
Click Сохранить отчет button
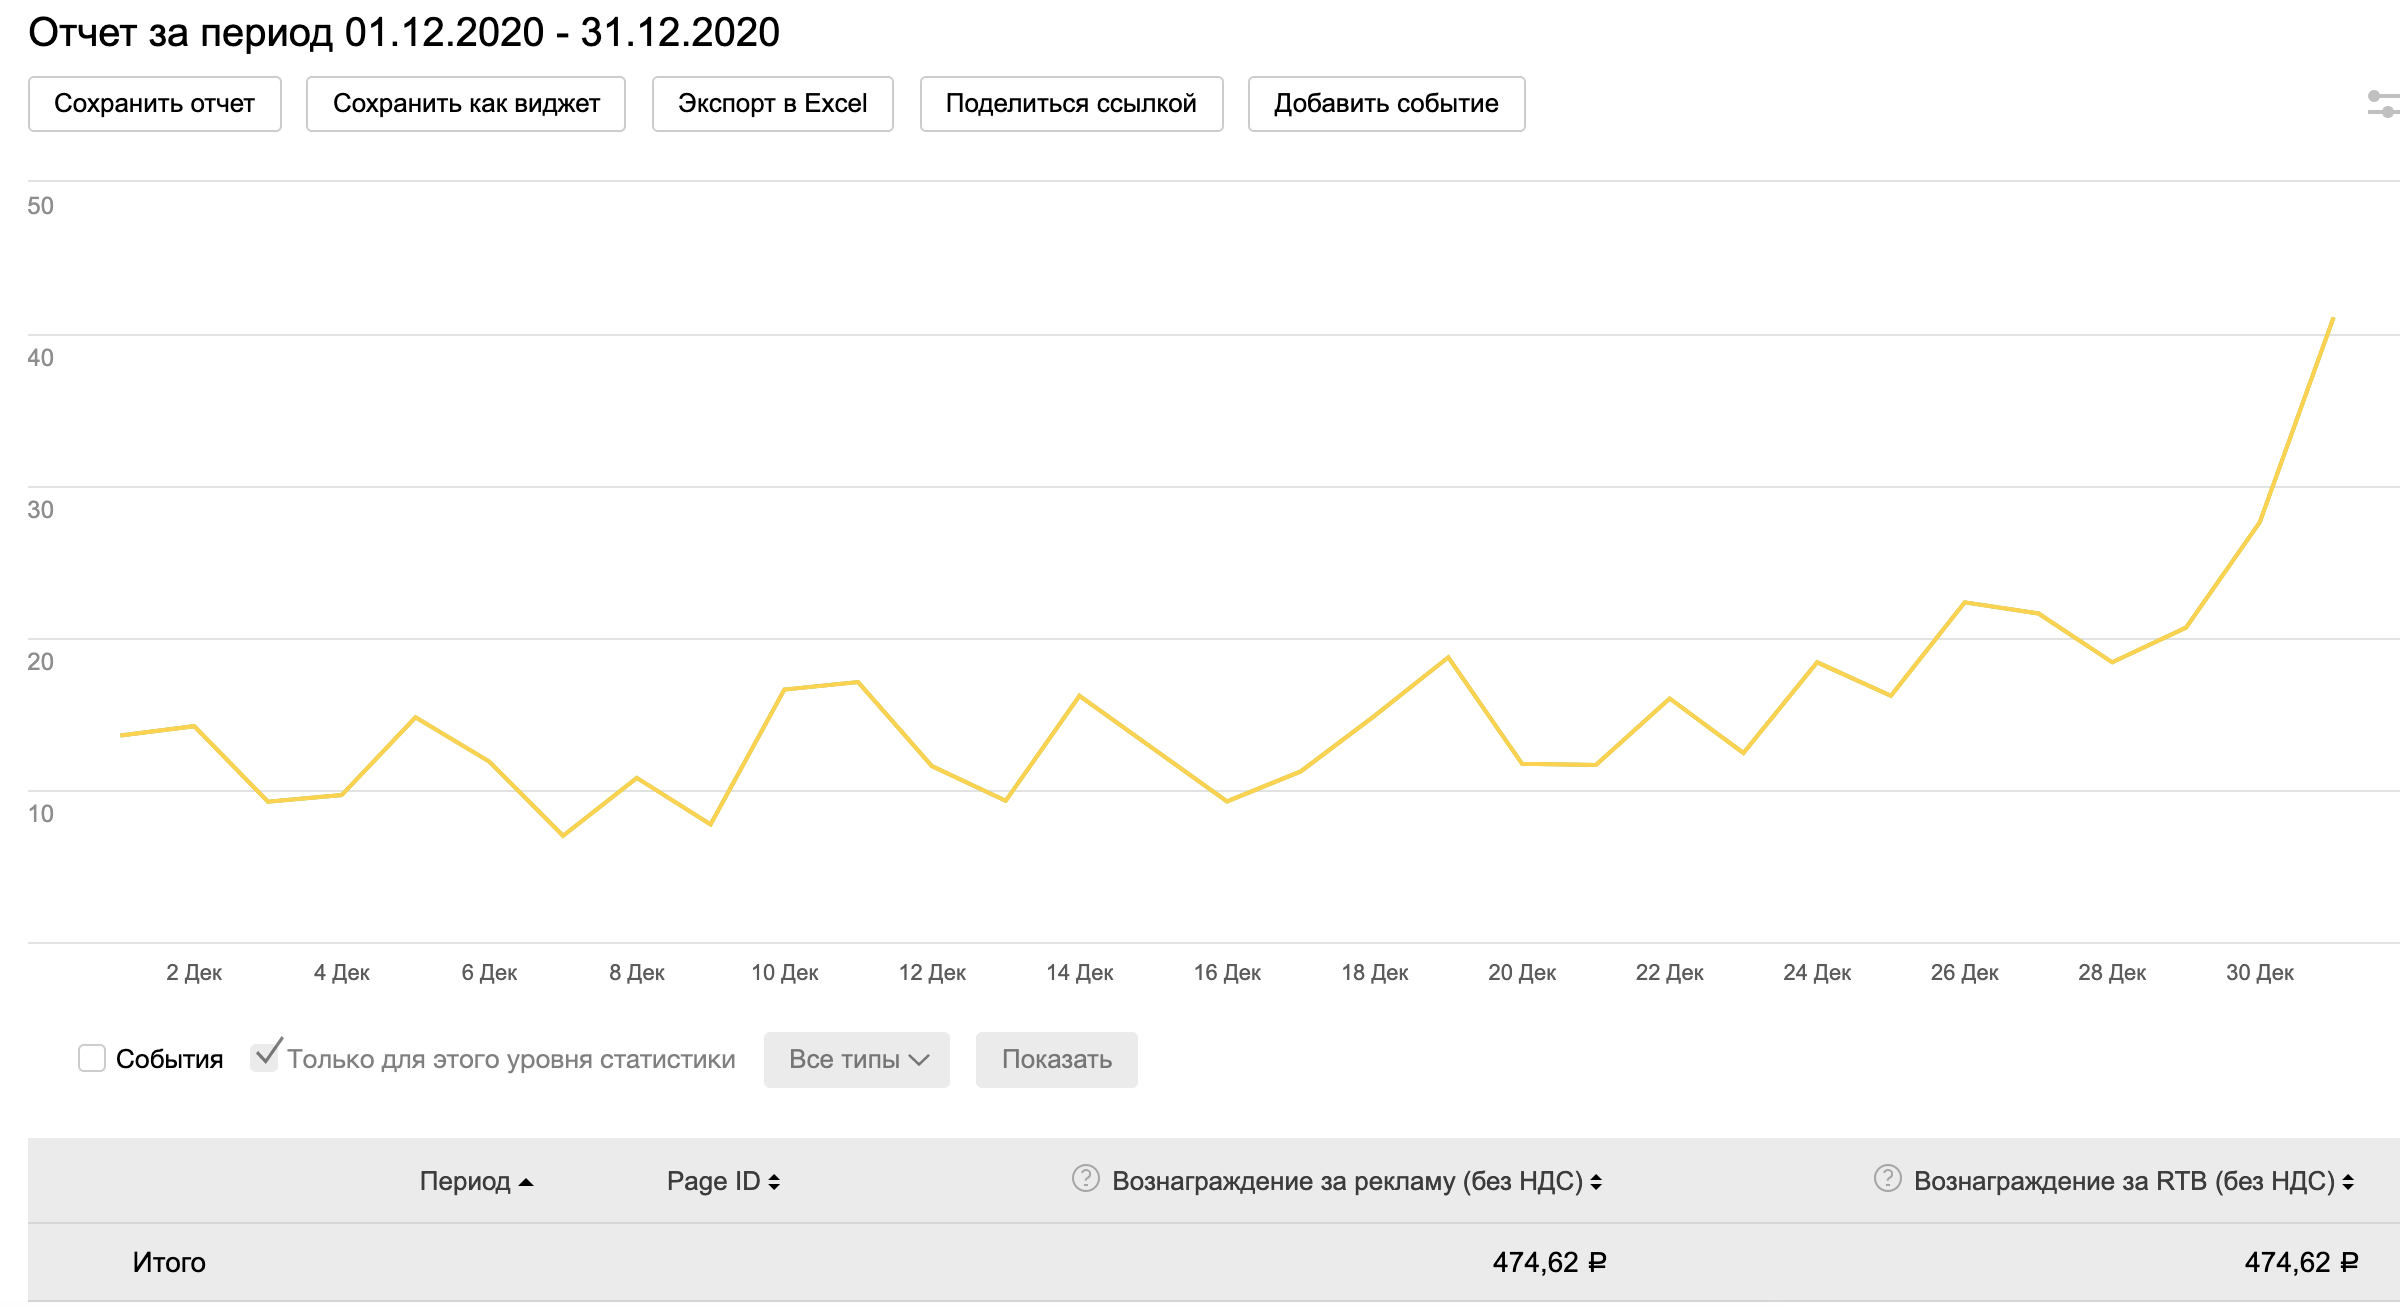(154, 104)
